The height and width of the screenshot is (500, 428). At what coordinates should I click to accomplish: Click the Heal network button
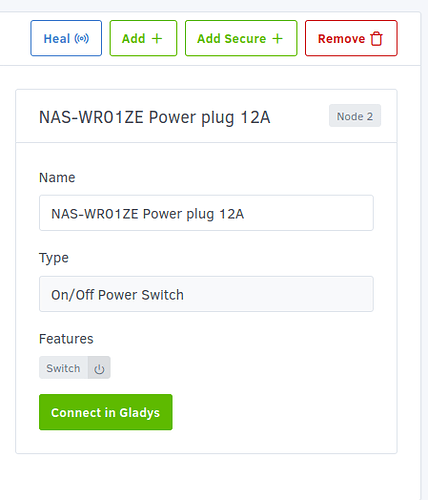(66, 38)
